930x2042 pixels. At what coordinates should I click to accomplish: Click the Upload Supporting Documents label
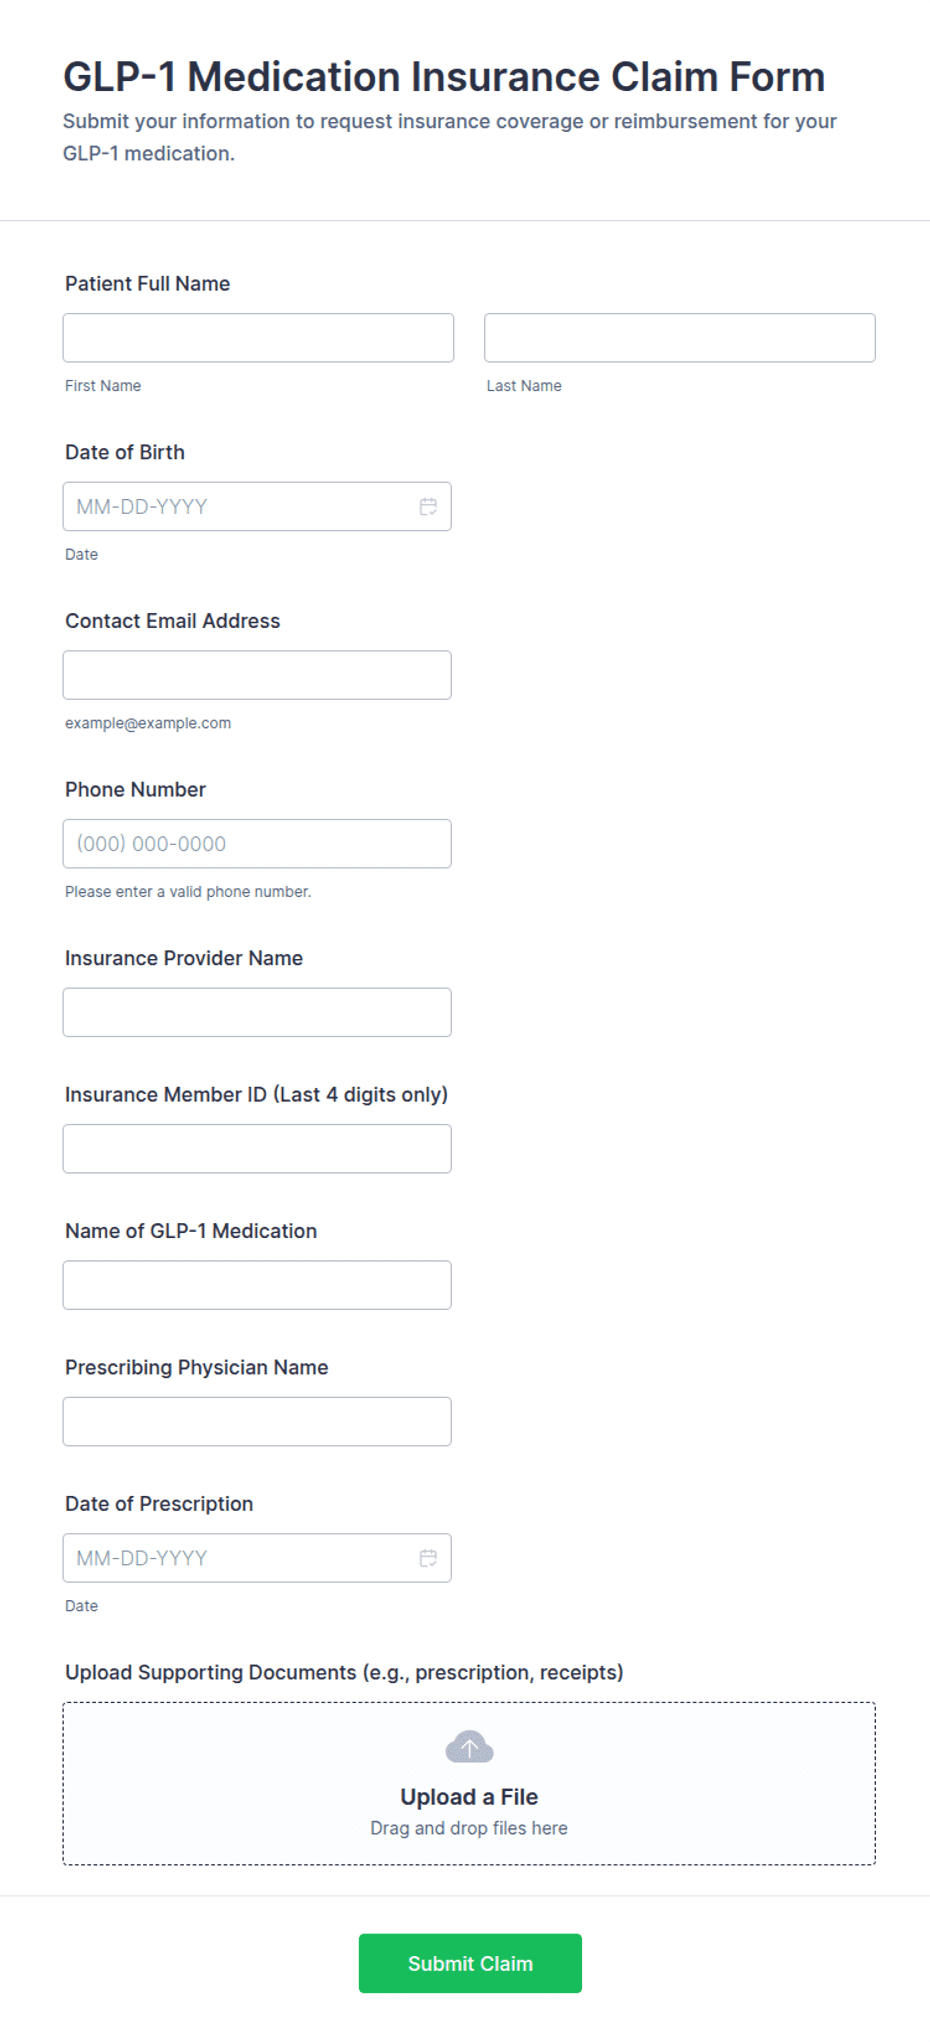tap(344, 1672)
